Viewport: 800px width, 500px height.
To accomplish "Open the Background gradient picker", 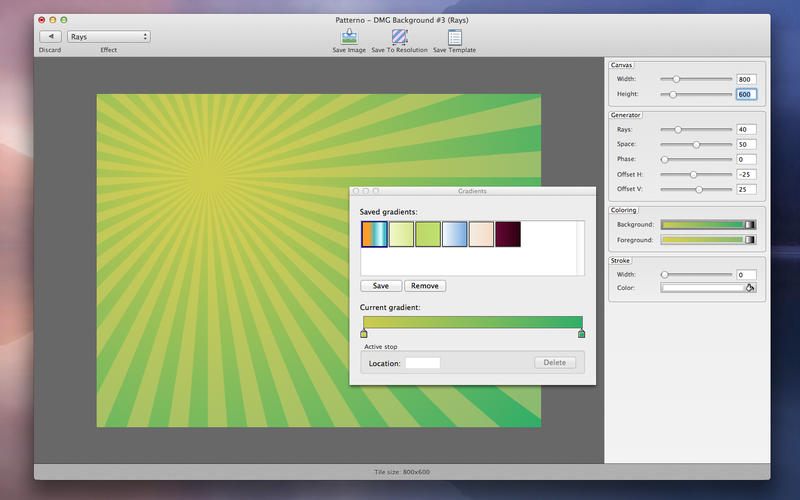I will pos(708,224).
